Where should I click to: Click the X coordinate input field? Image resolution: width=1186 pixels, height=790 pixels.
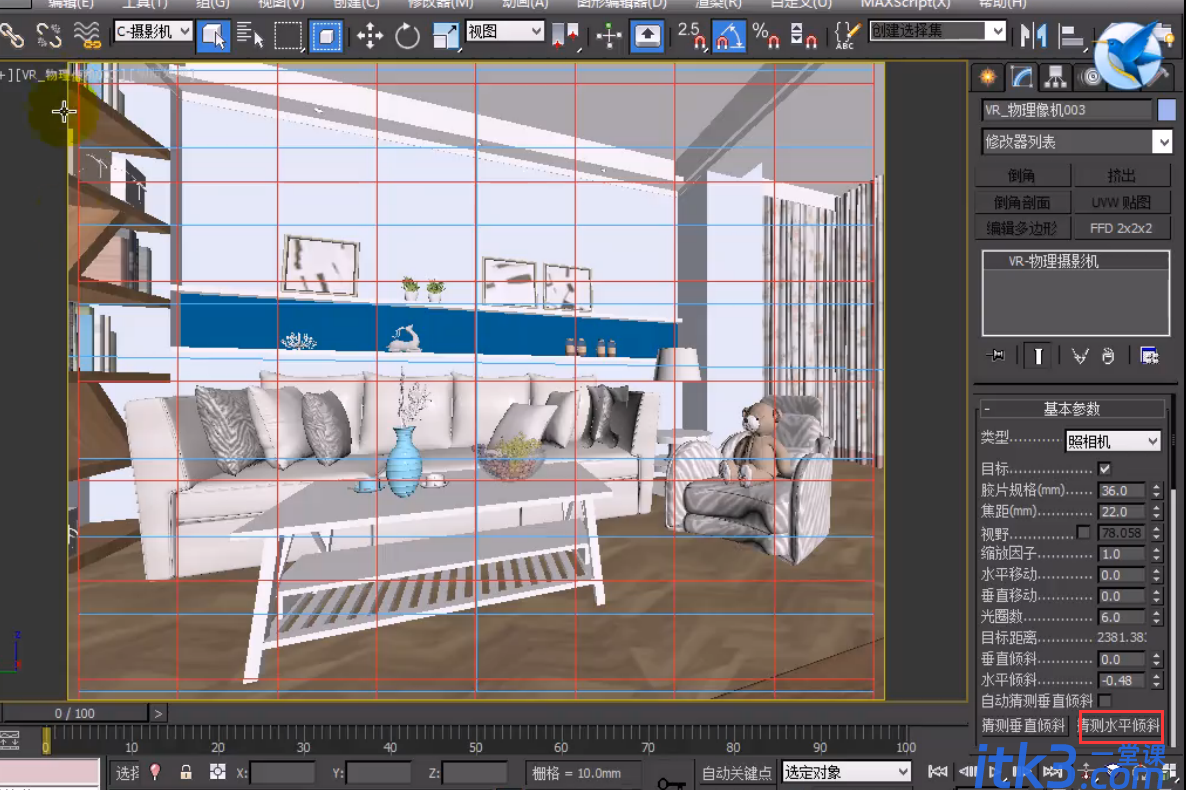pos(281,773)
